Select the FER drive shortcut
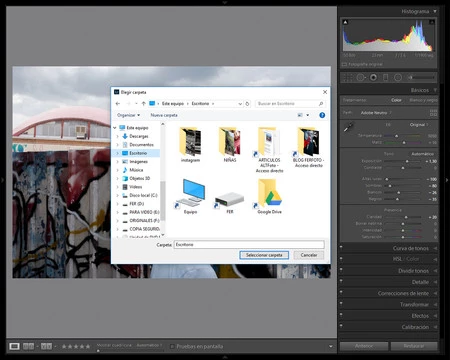450x360 pixels. [230, 203]
